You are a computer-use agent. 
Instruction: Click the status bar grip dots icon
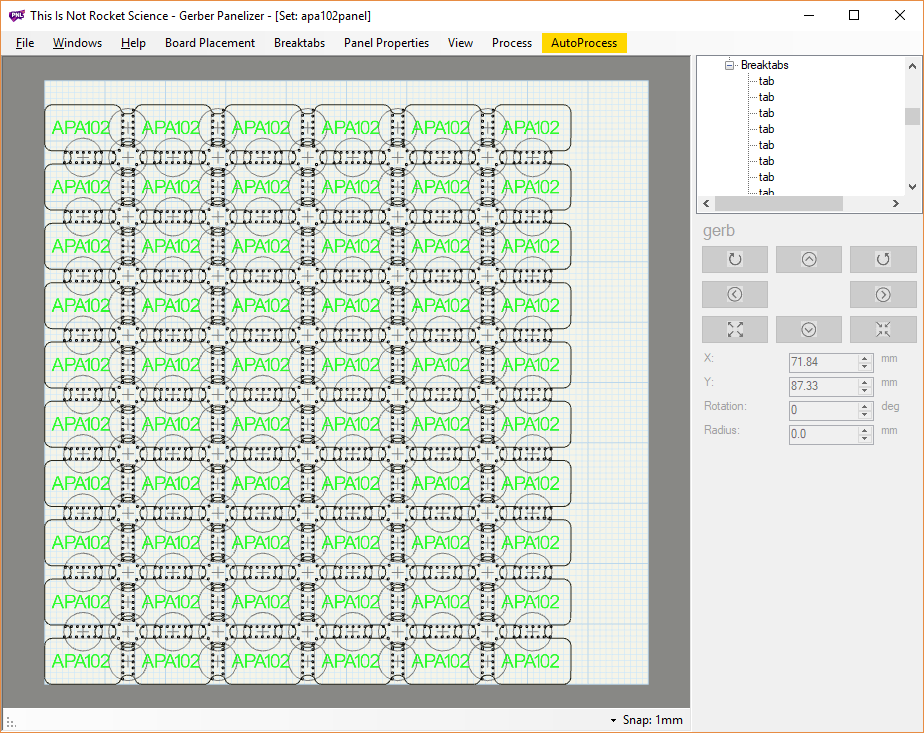(x=11, y=722)
